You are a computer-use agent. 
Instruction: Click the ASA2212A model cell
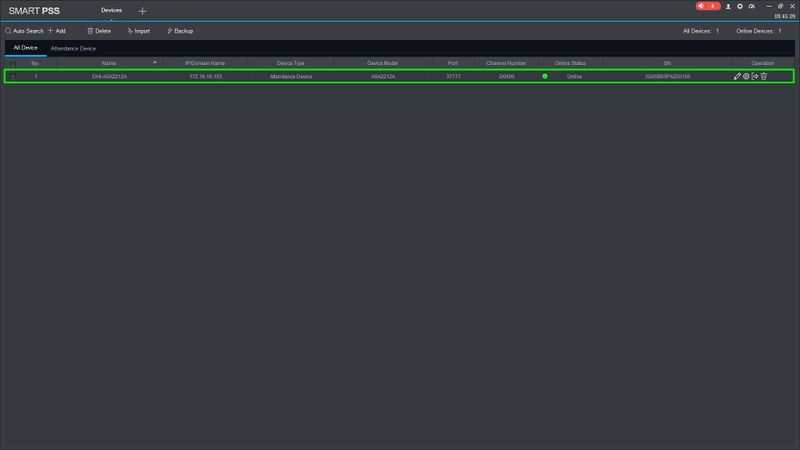click(383, 77)
